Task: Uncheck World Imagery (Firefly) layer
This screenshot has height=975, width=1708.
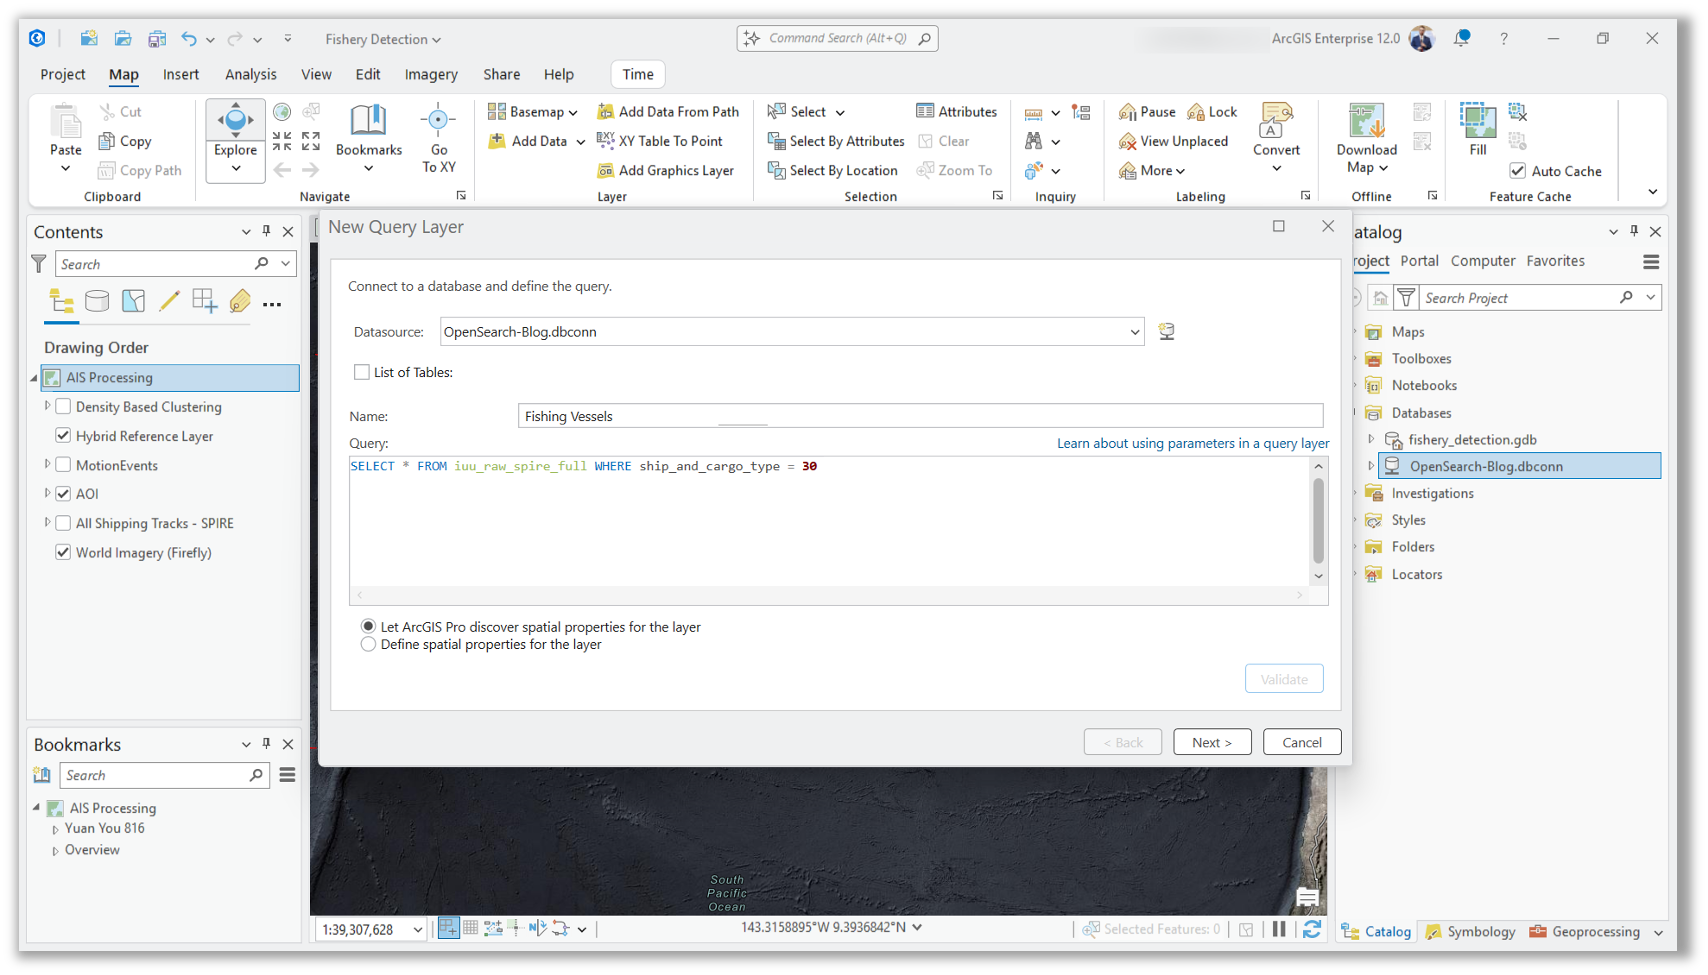Action: tap(63, 552)
